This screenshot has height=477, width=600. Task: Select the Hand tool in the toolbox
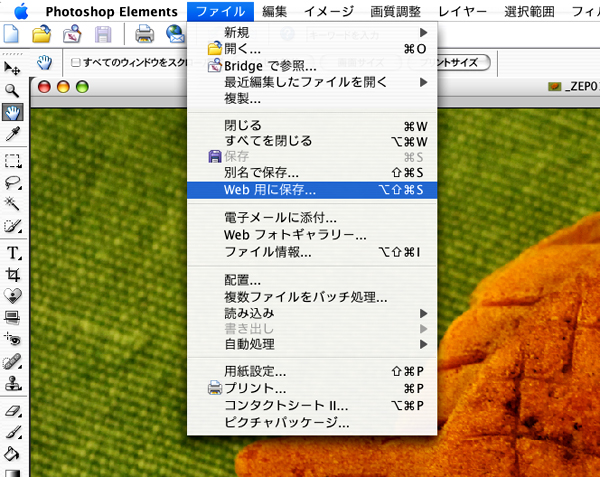pos(12,112)
